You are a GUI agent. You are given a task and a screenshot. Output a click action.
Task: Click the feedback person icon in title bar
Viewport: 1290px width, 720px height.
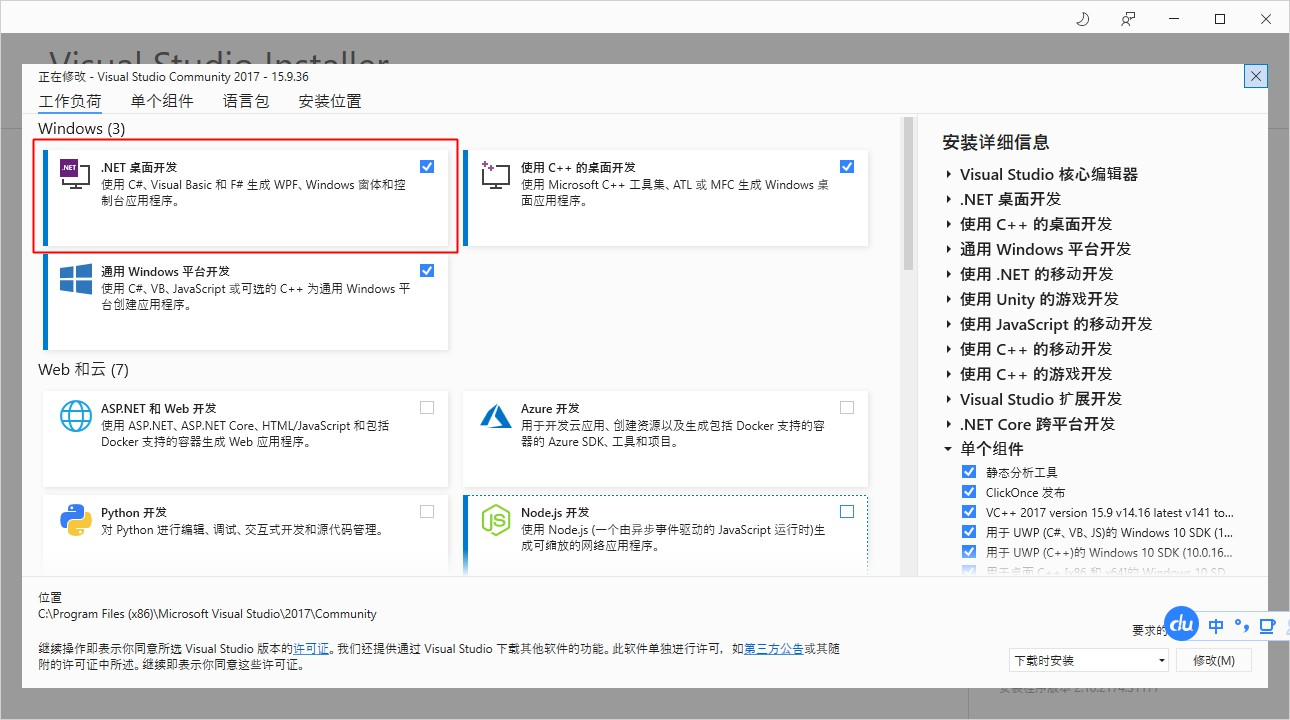point(1128,18)
